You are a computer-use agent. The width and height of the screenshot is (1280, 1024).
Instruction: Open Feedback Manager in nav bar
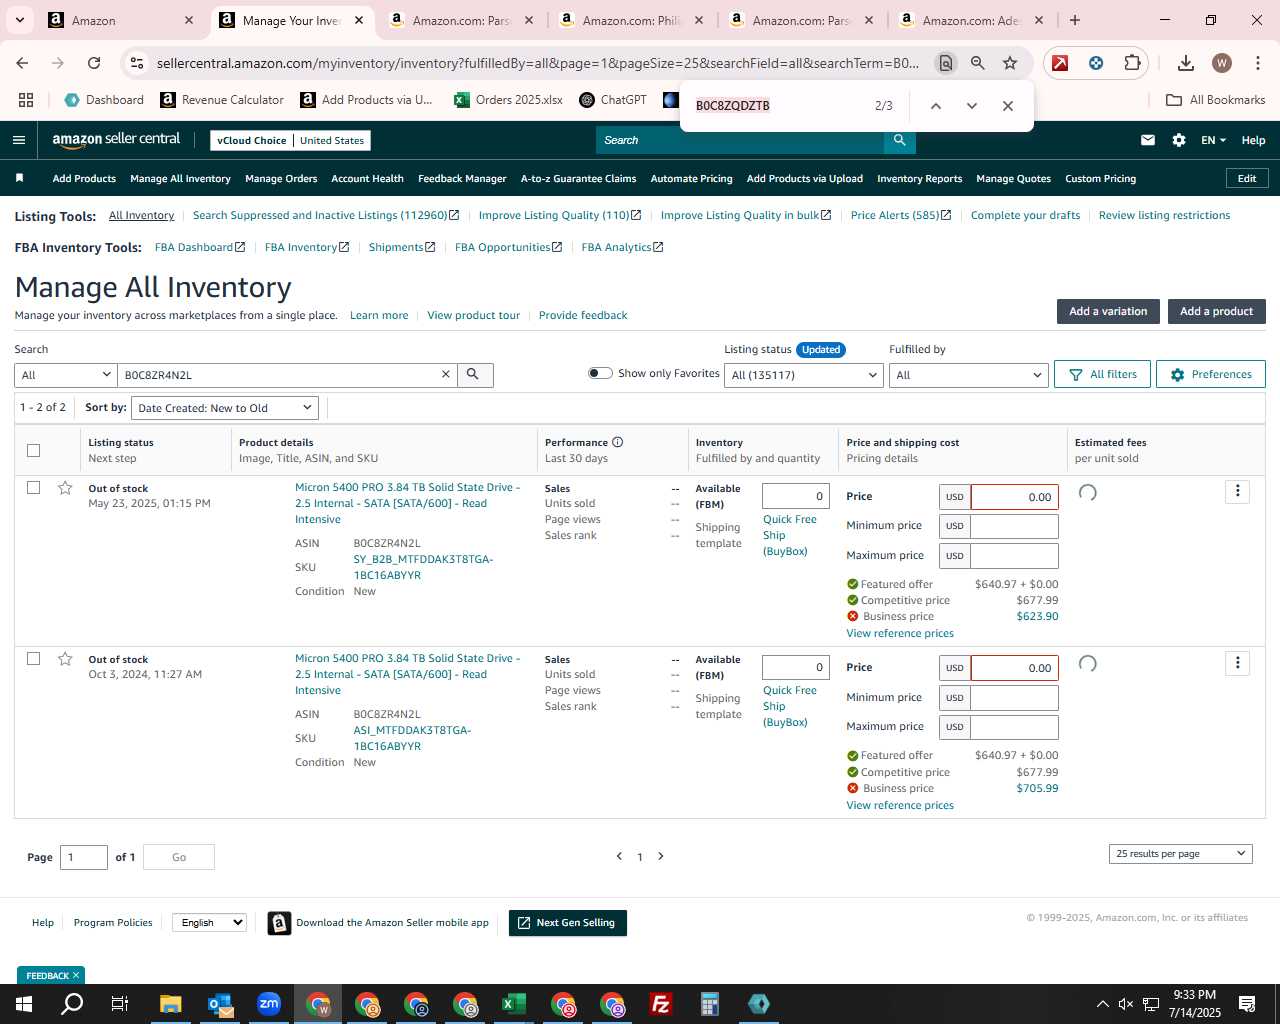click(x=462, y=179)
